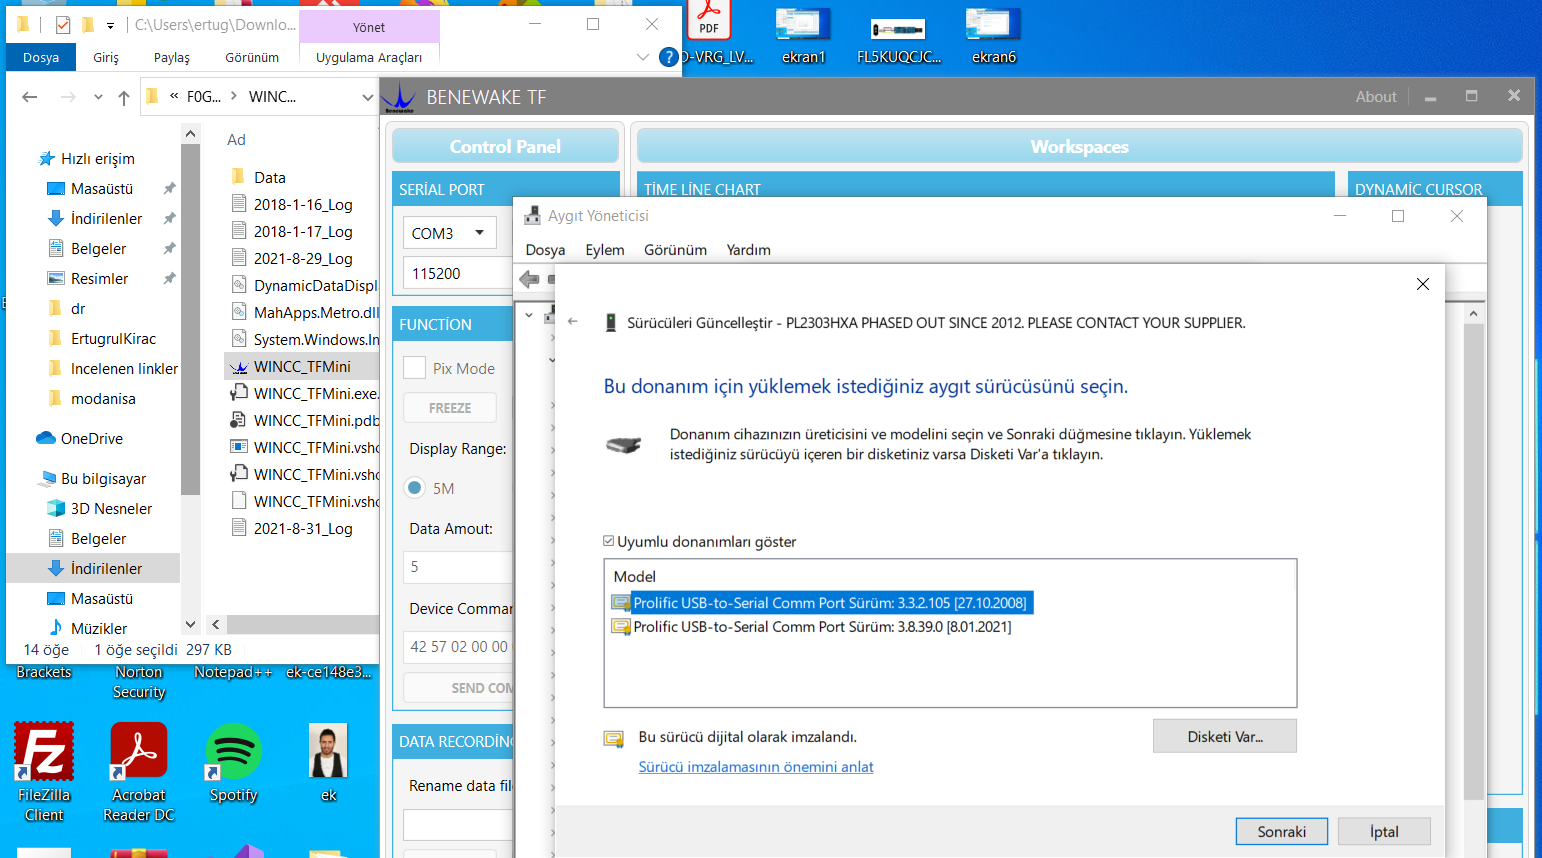Screen dimensions: 1542x858
Task: Collapse the Device Manager tree root node
Action: [529, 315]
